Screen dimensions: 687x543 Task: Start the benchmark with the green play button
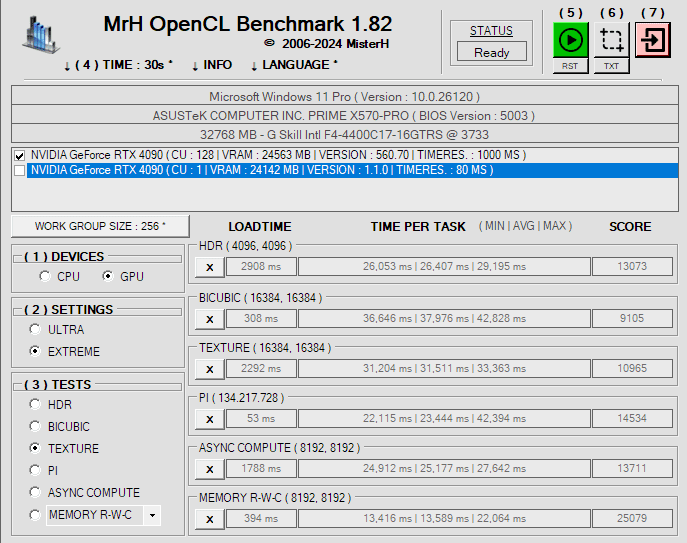tap(570, 40)
